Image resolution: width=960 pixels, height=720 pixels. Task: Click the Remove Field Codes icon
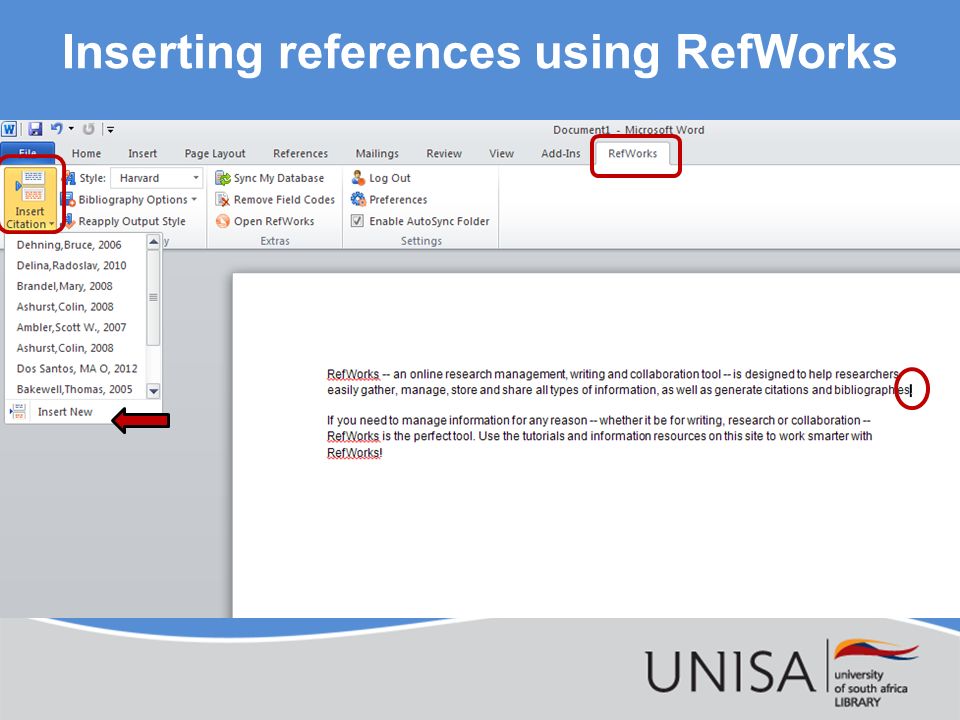[223, 200]
